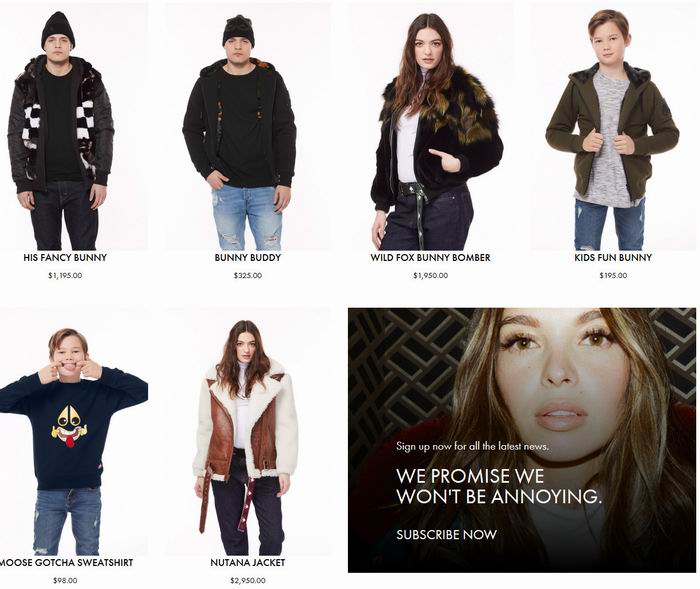Click the $195.00 Kids Fun Bunny price
The image size is (700, 589).
pos(613,276)
